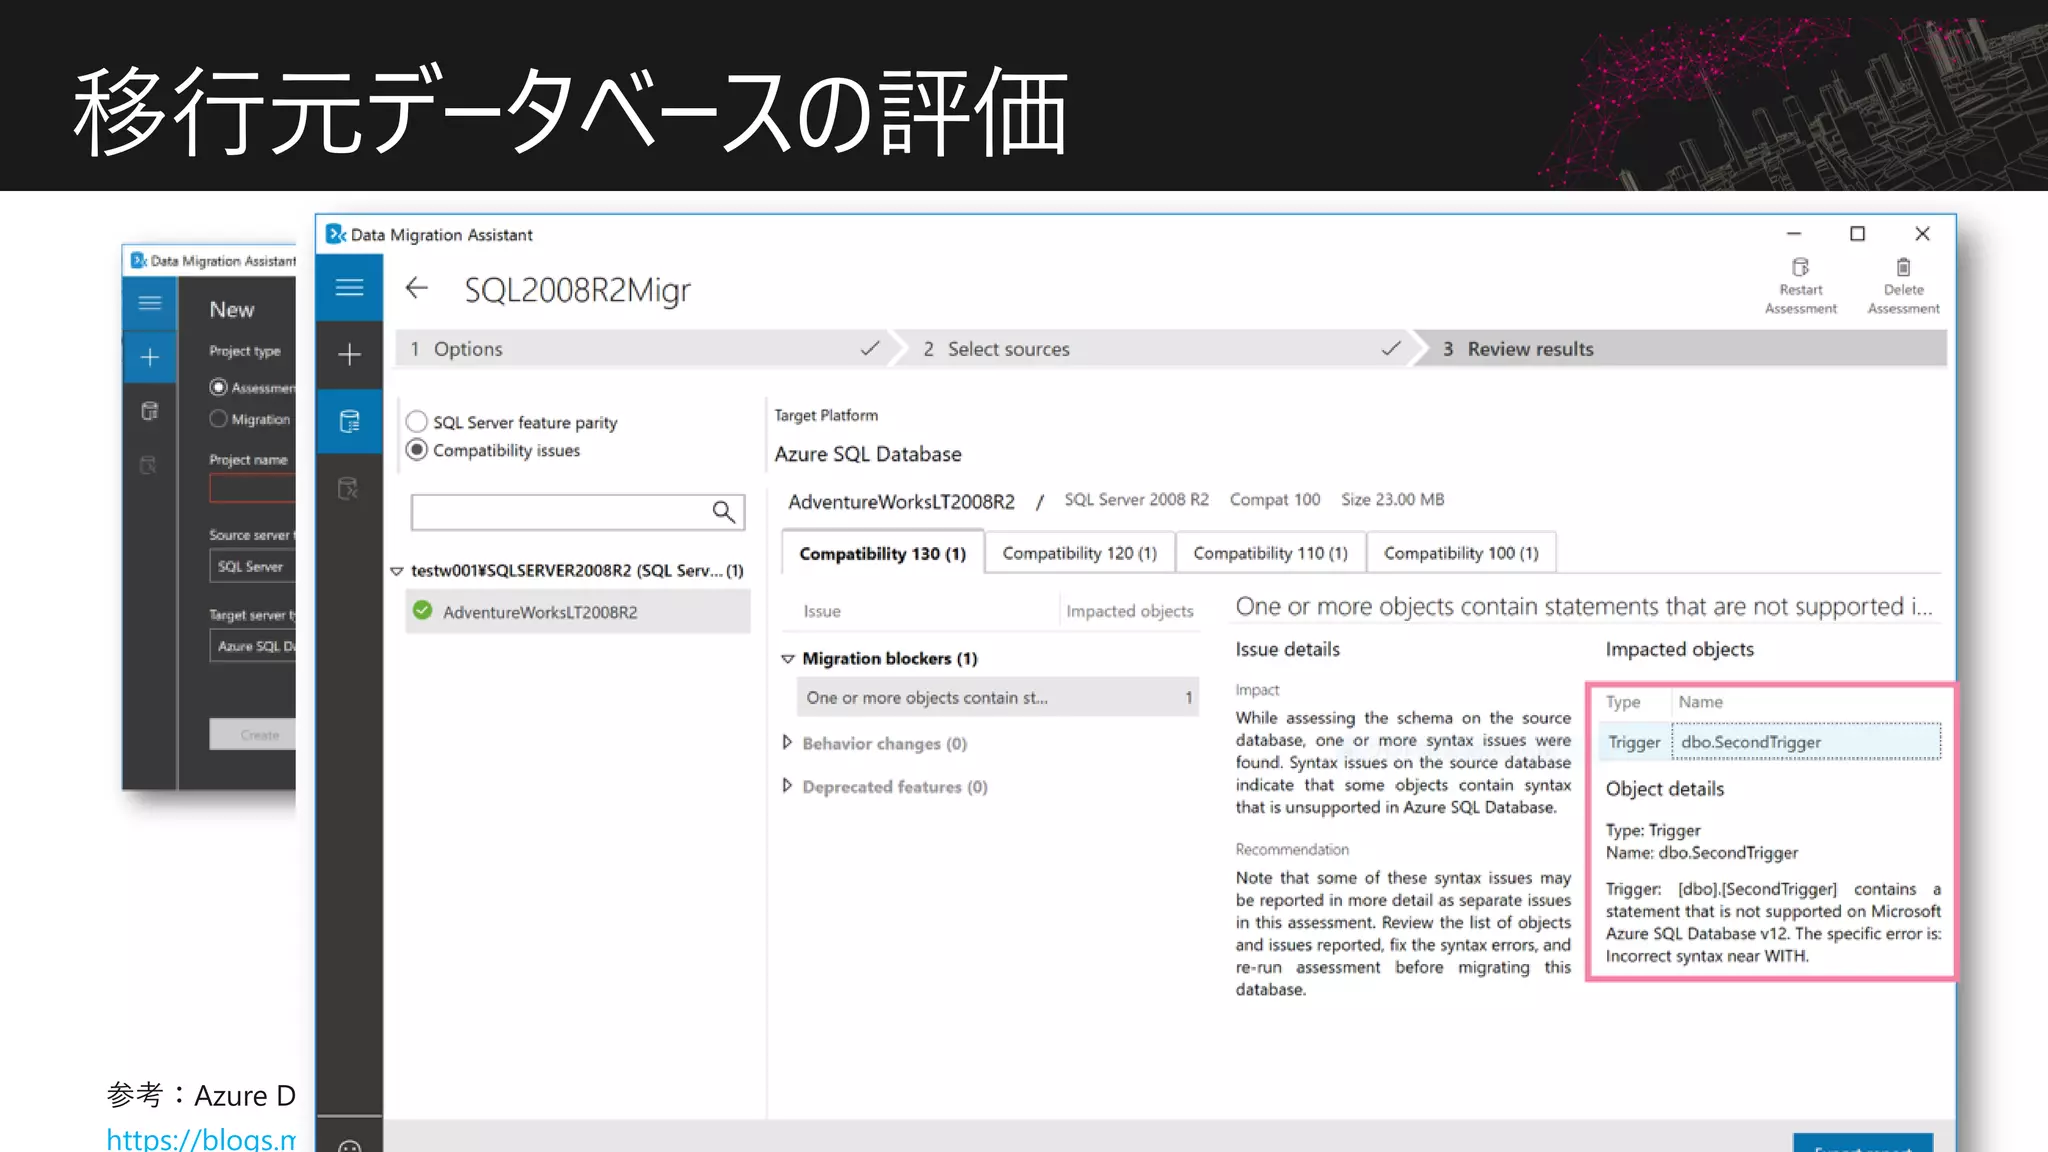This screenshot has height=1152, width=2048.
Task: Go to step 1 Options
Action: tap(642, 349)
